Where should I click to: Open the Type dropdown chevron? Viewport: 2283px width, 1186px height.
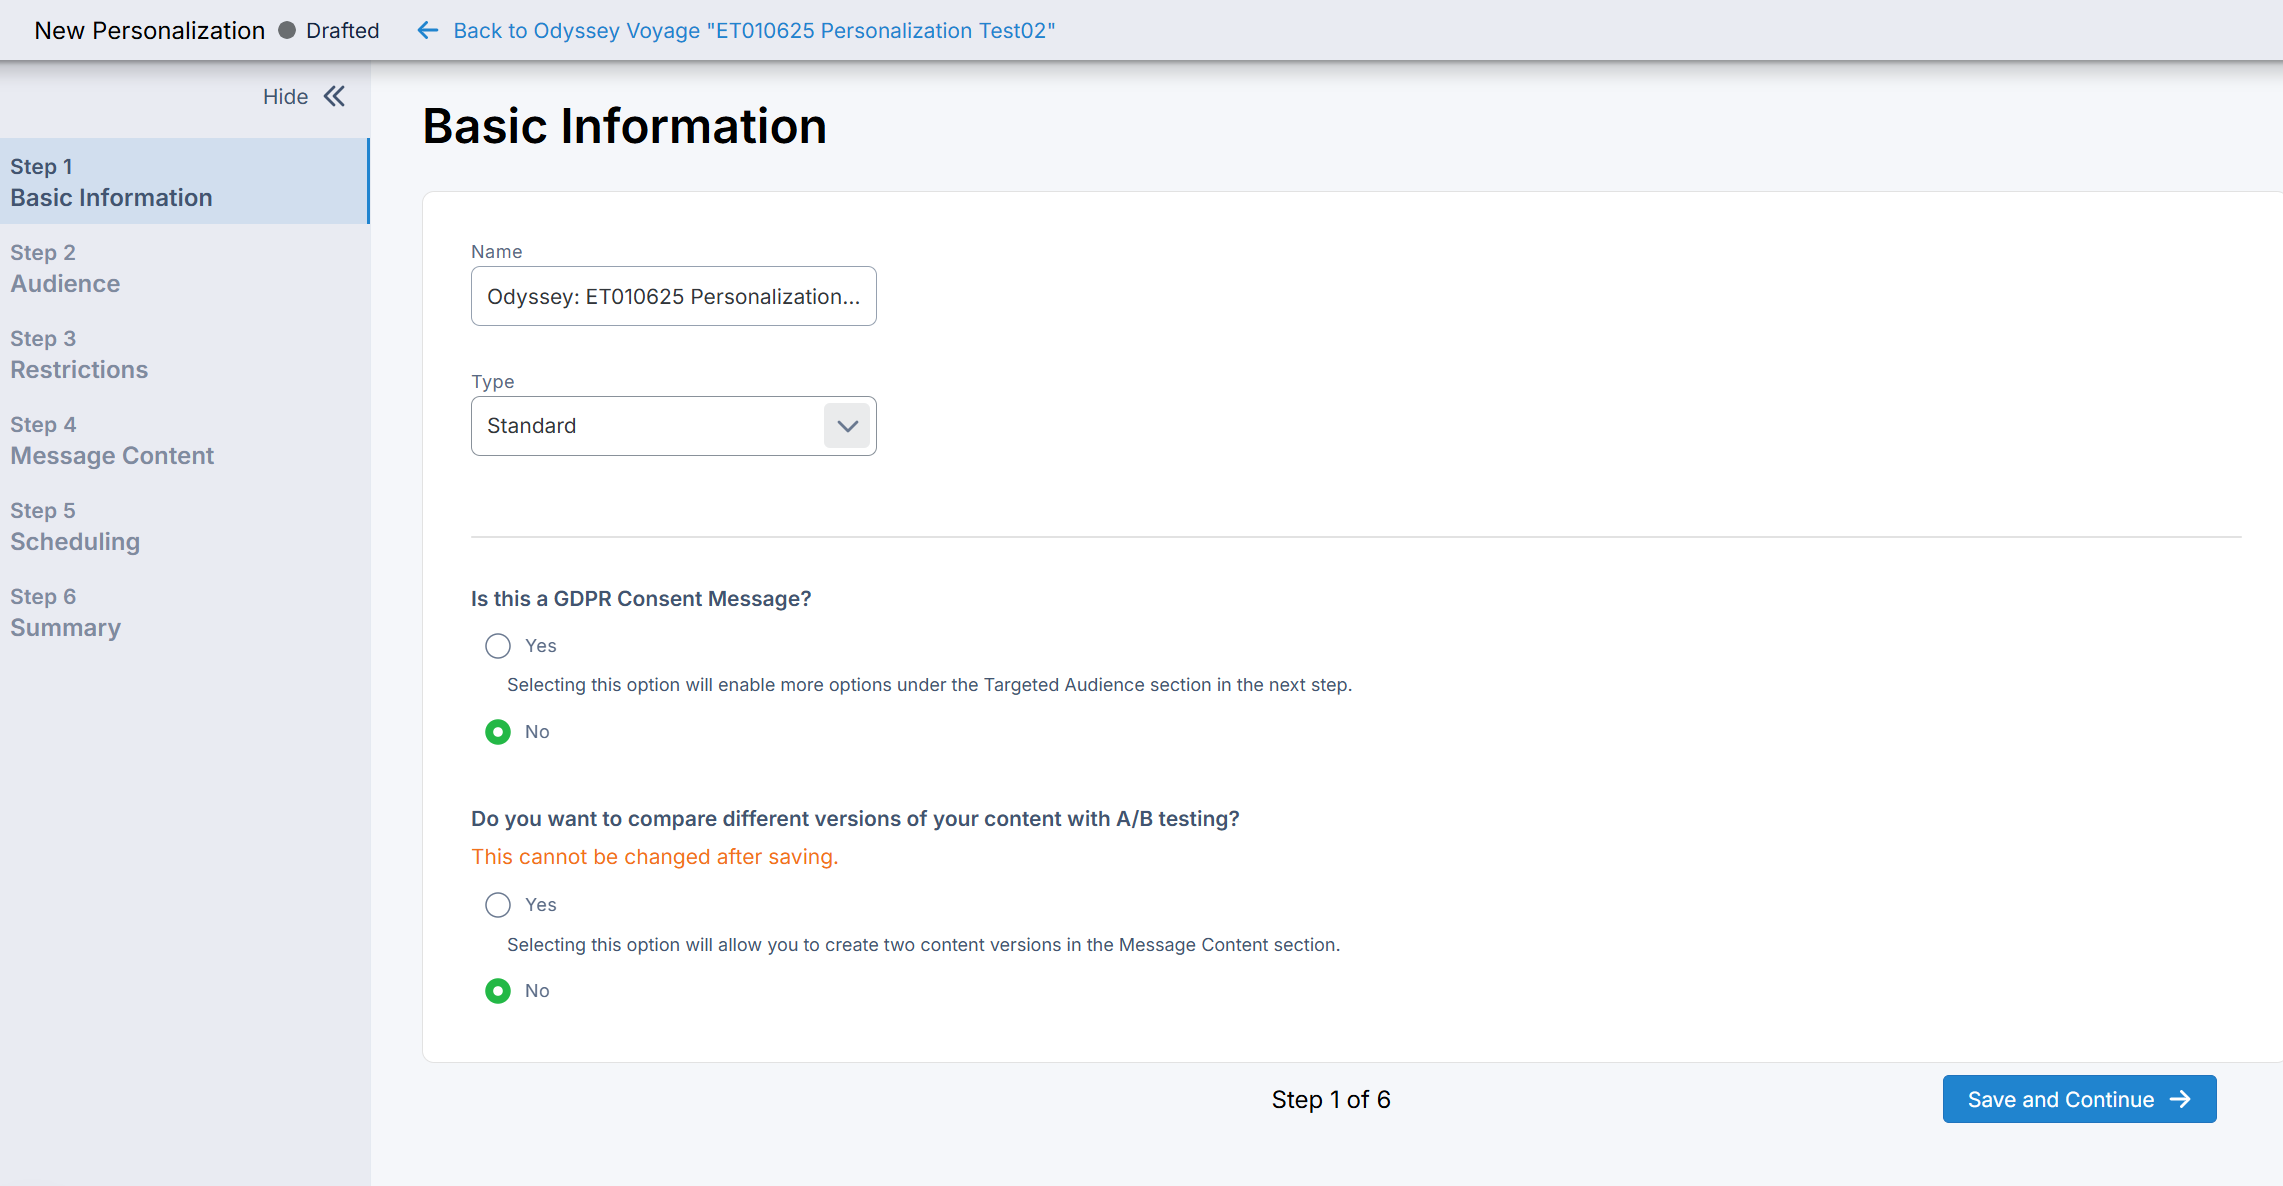click(847, 426)
